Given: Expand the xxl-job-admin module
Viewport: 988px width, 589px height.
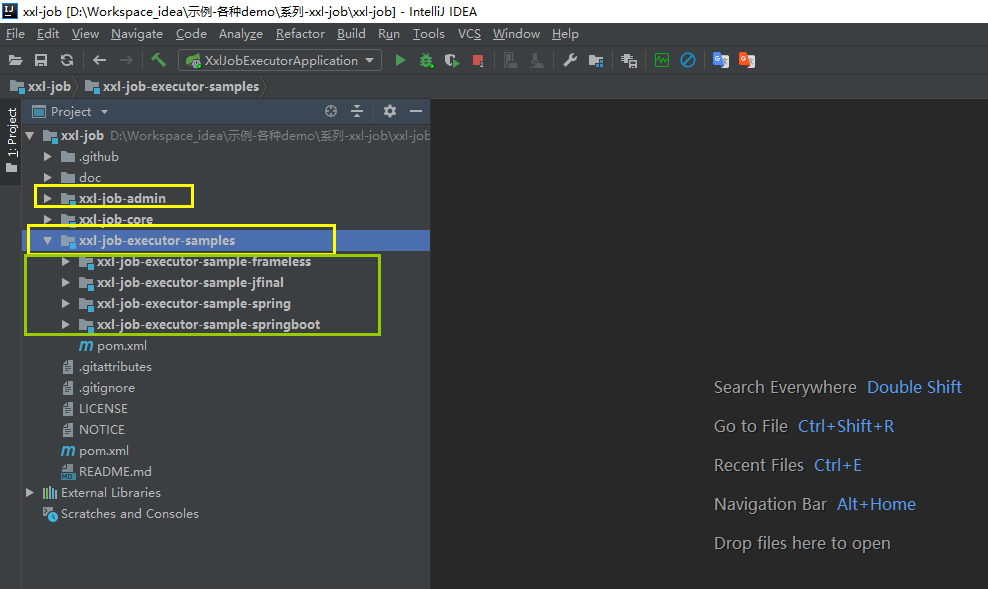Looking at the screenshot, I should pos(48,198).
